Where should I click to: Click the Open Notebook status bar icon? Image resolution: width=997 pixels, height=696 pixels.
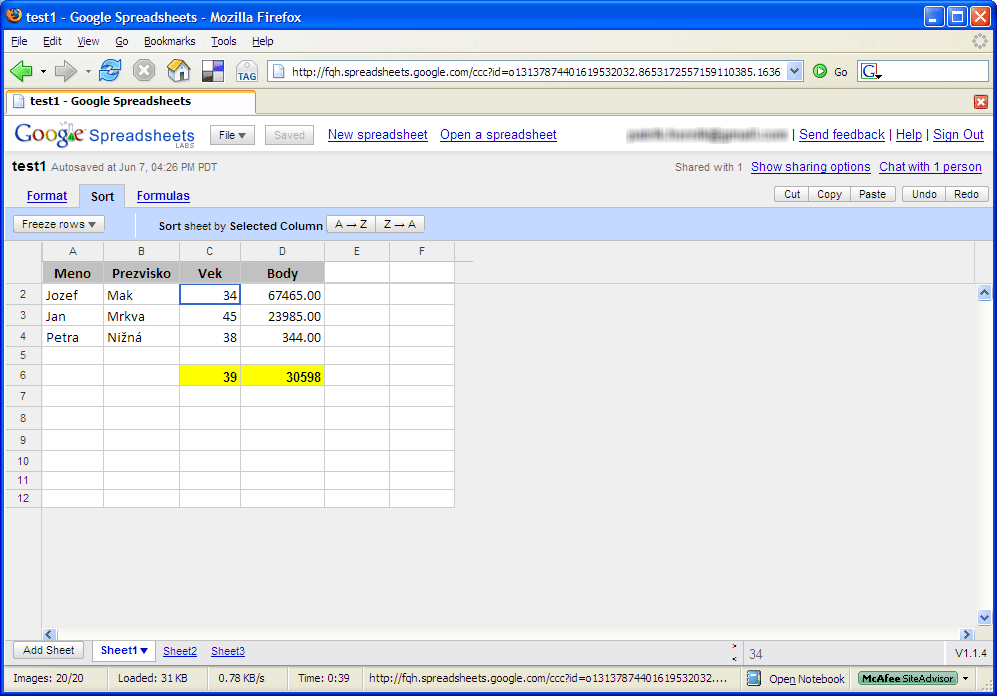click(x=753, y=678)
